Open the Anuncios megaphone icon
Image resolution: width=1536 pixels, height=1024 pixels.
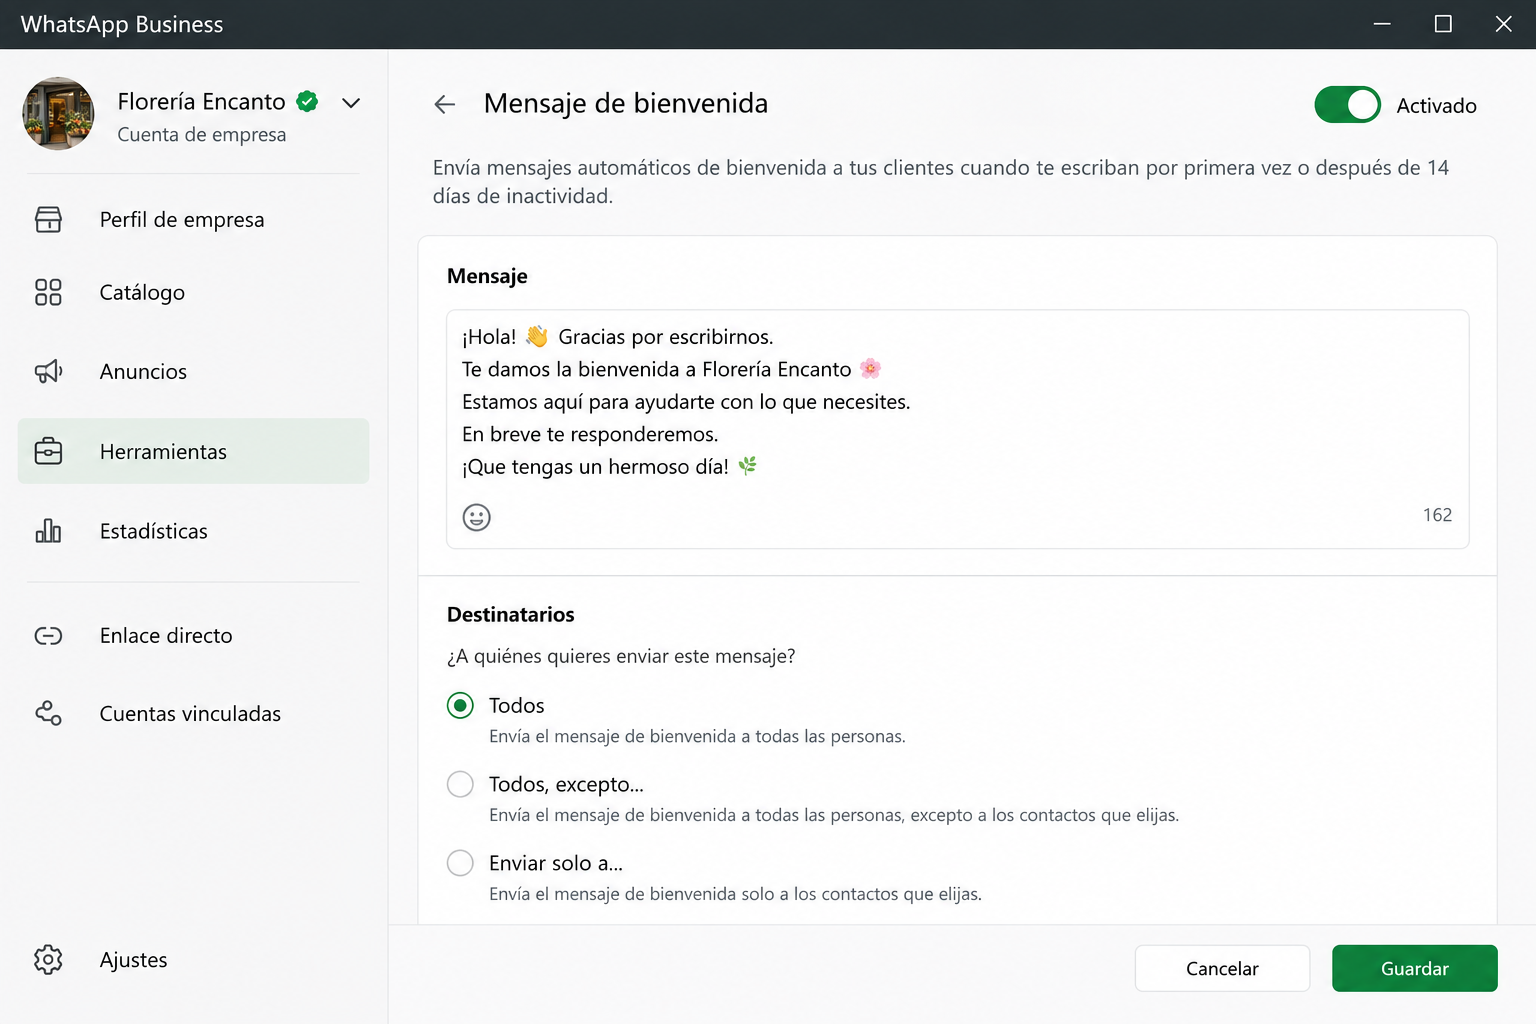click(x=48, y=372)
